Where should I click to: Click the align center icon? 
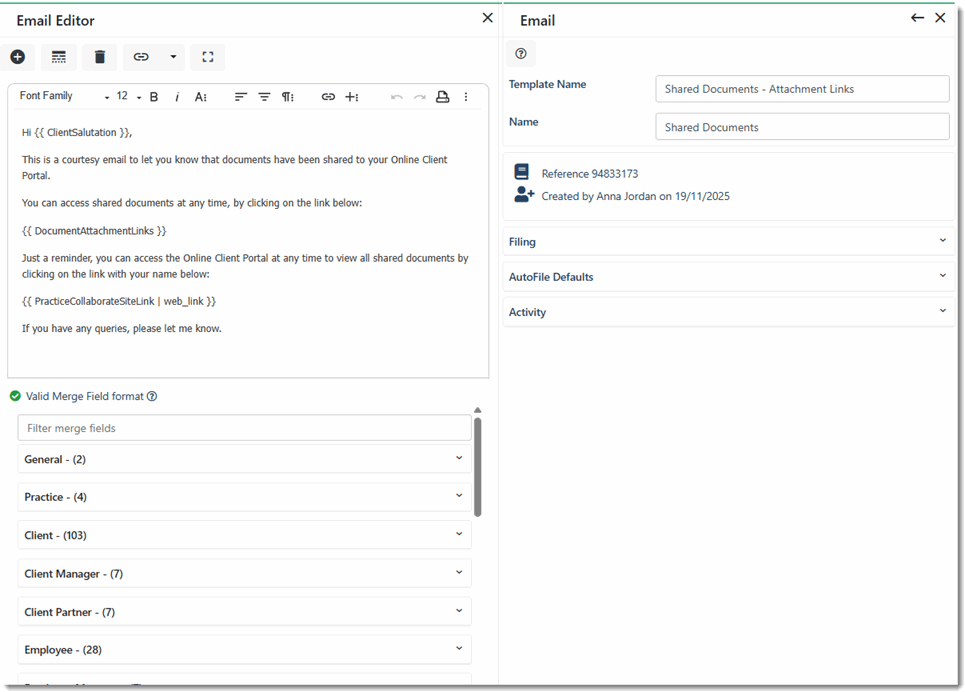point(264,97)
